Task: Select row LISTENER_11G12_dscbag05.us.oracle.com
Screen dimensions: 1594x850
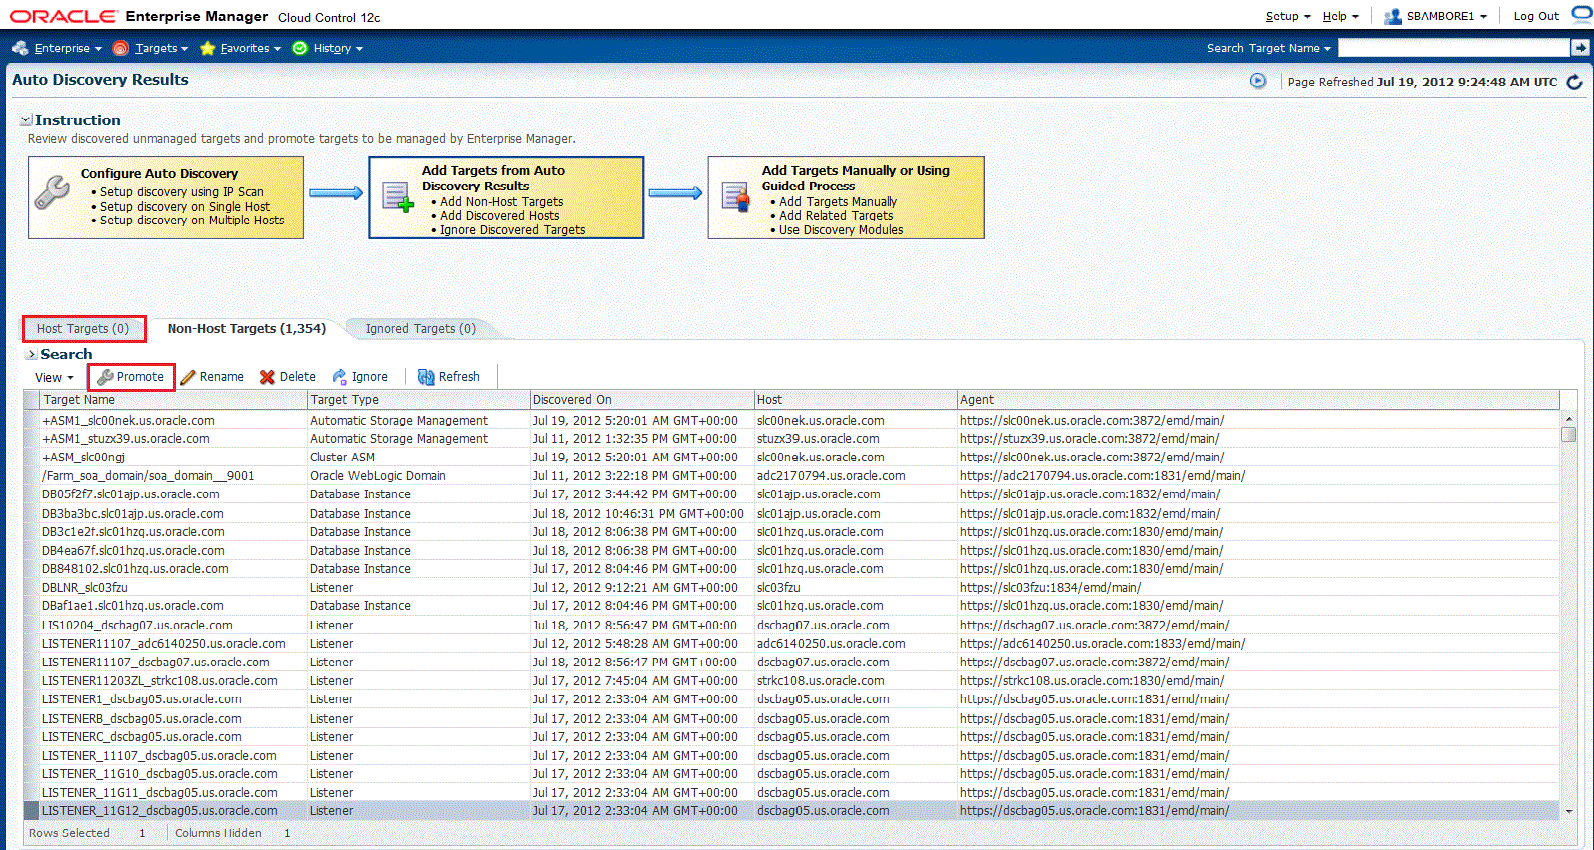Action: click(x=791, y=811)
